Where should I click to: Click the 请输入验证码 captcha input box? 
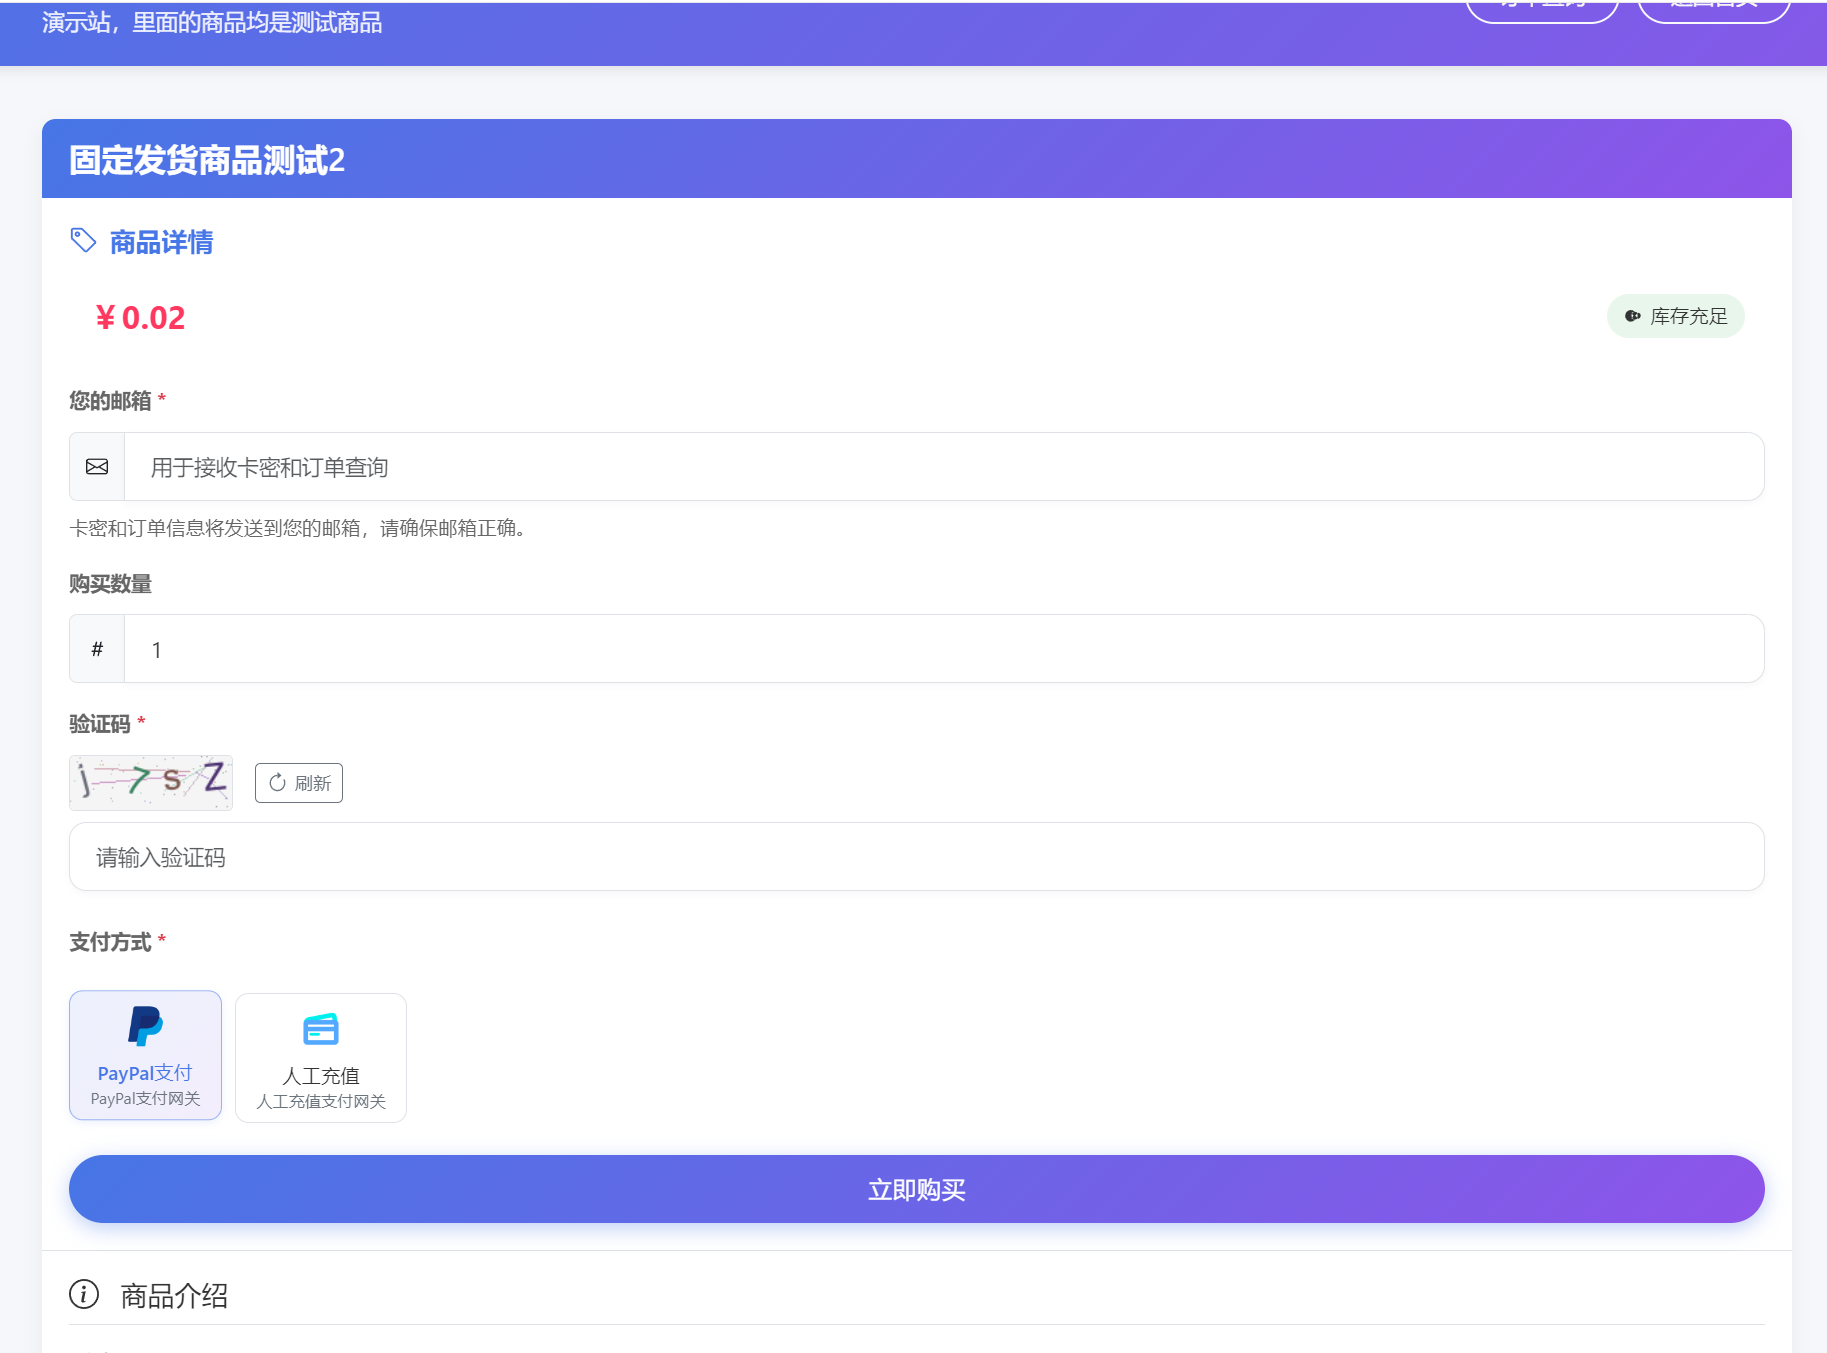(x=916, y=857)
